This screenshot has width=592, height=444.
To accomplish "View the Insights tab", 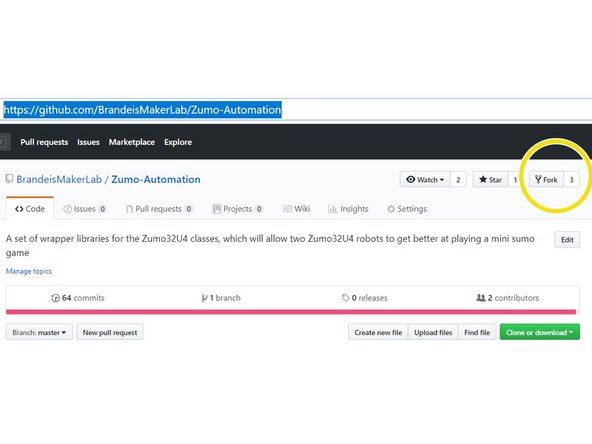I will point(348,209).
